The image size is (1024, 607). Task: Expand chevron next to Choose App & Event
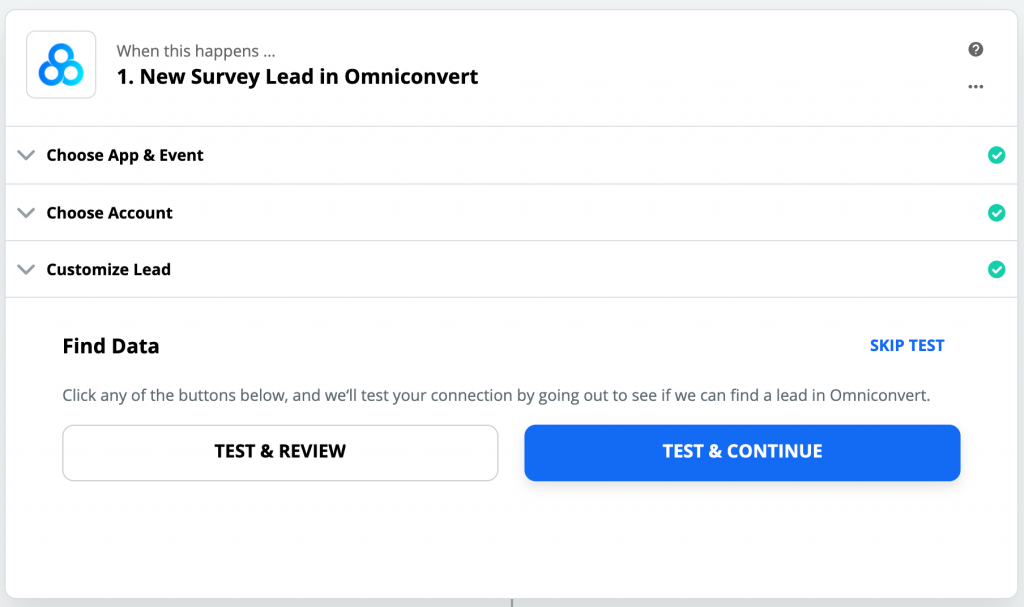[x=26, y=155]
